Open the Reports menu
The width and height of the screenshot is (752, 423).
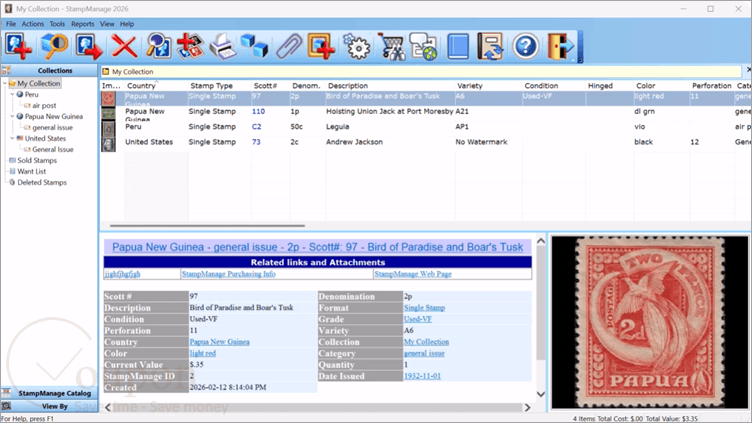coord(82,24)
